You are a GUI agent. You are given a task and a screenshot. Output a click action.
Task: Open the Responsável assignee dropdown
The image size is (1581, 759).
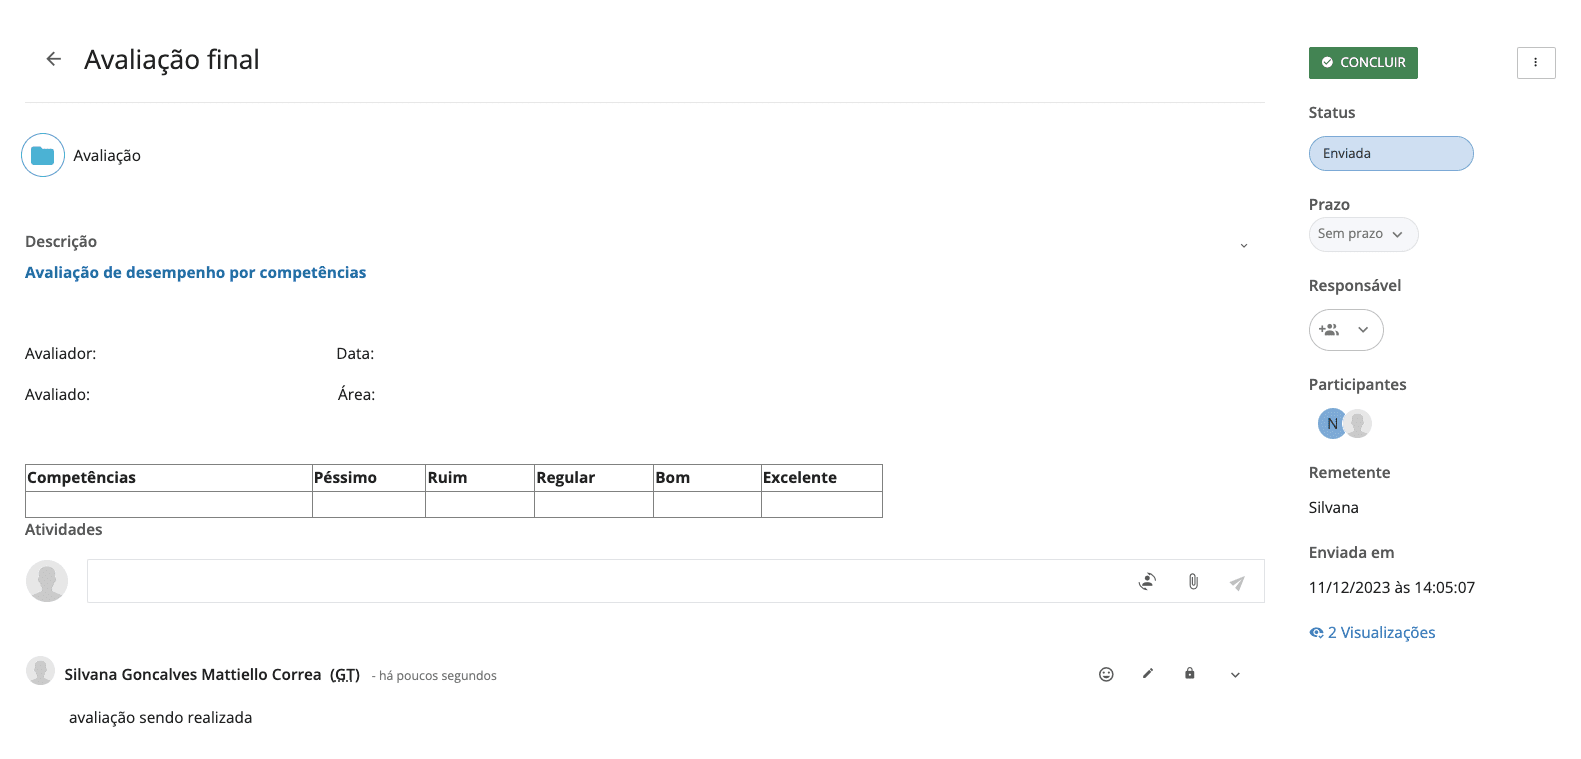point(1346,330)
